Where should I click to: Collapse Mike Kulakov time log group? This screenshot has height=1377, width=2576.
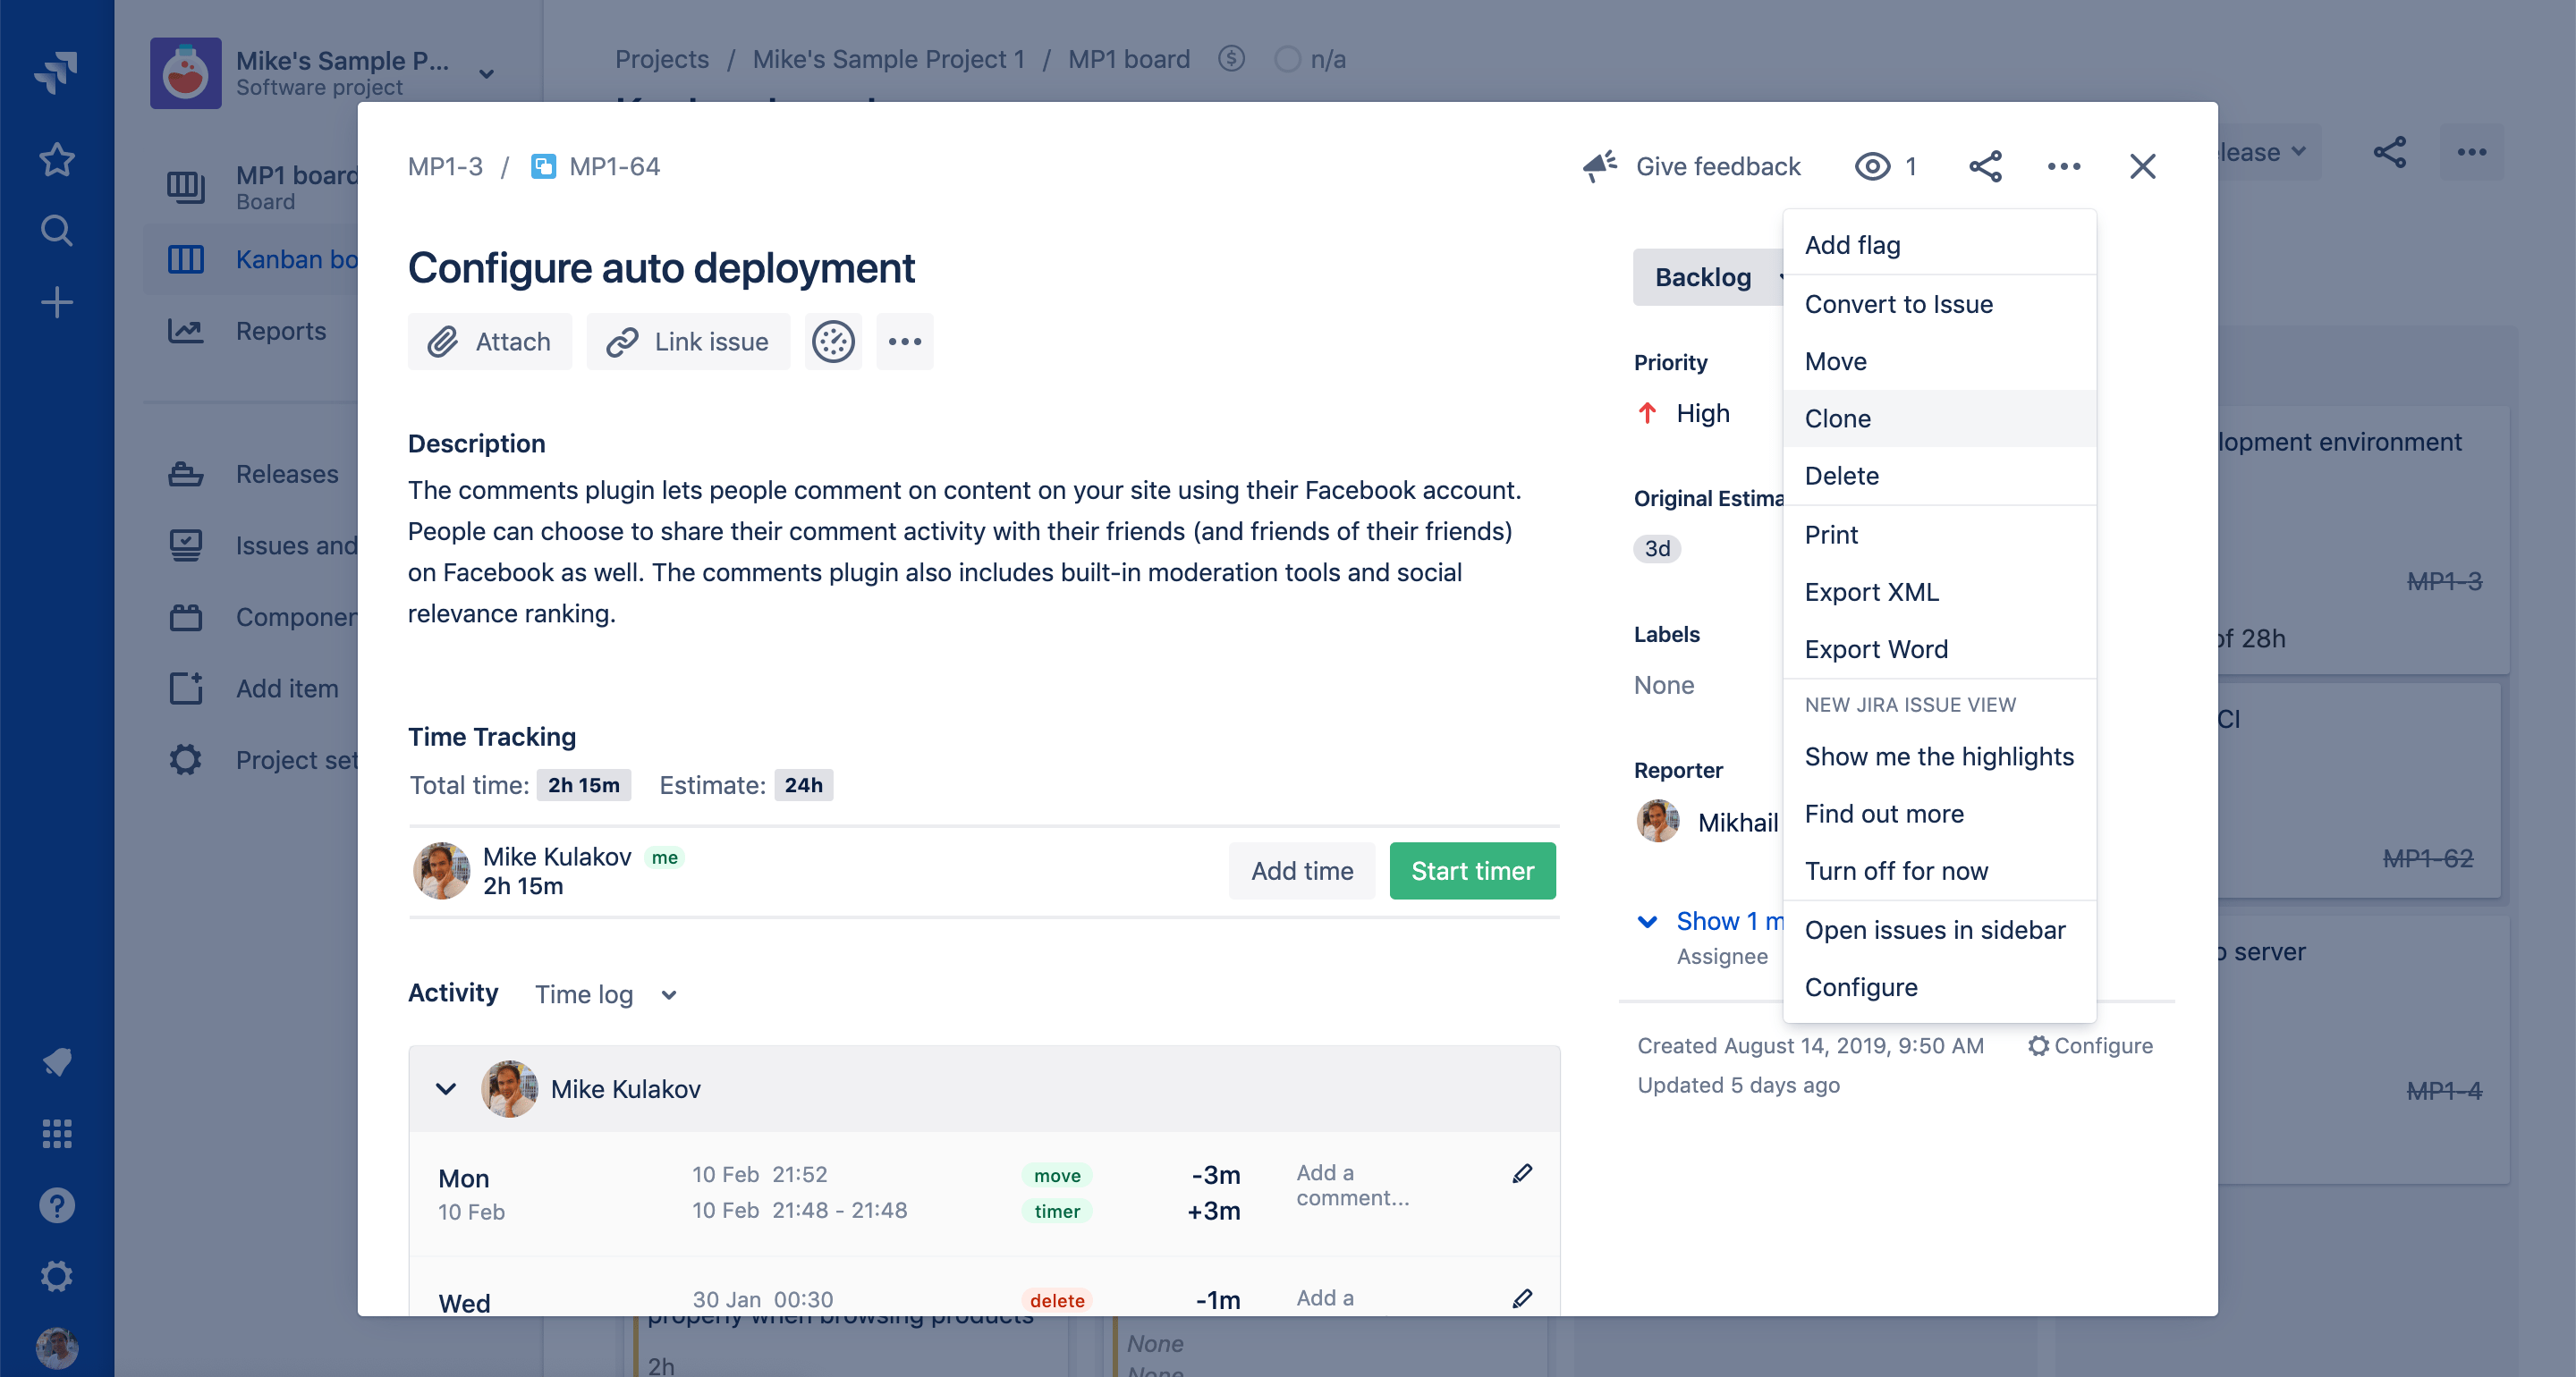click(446, 1089)
